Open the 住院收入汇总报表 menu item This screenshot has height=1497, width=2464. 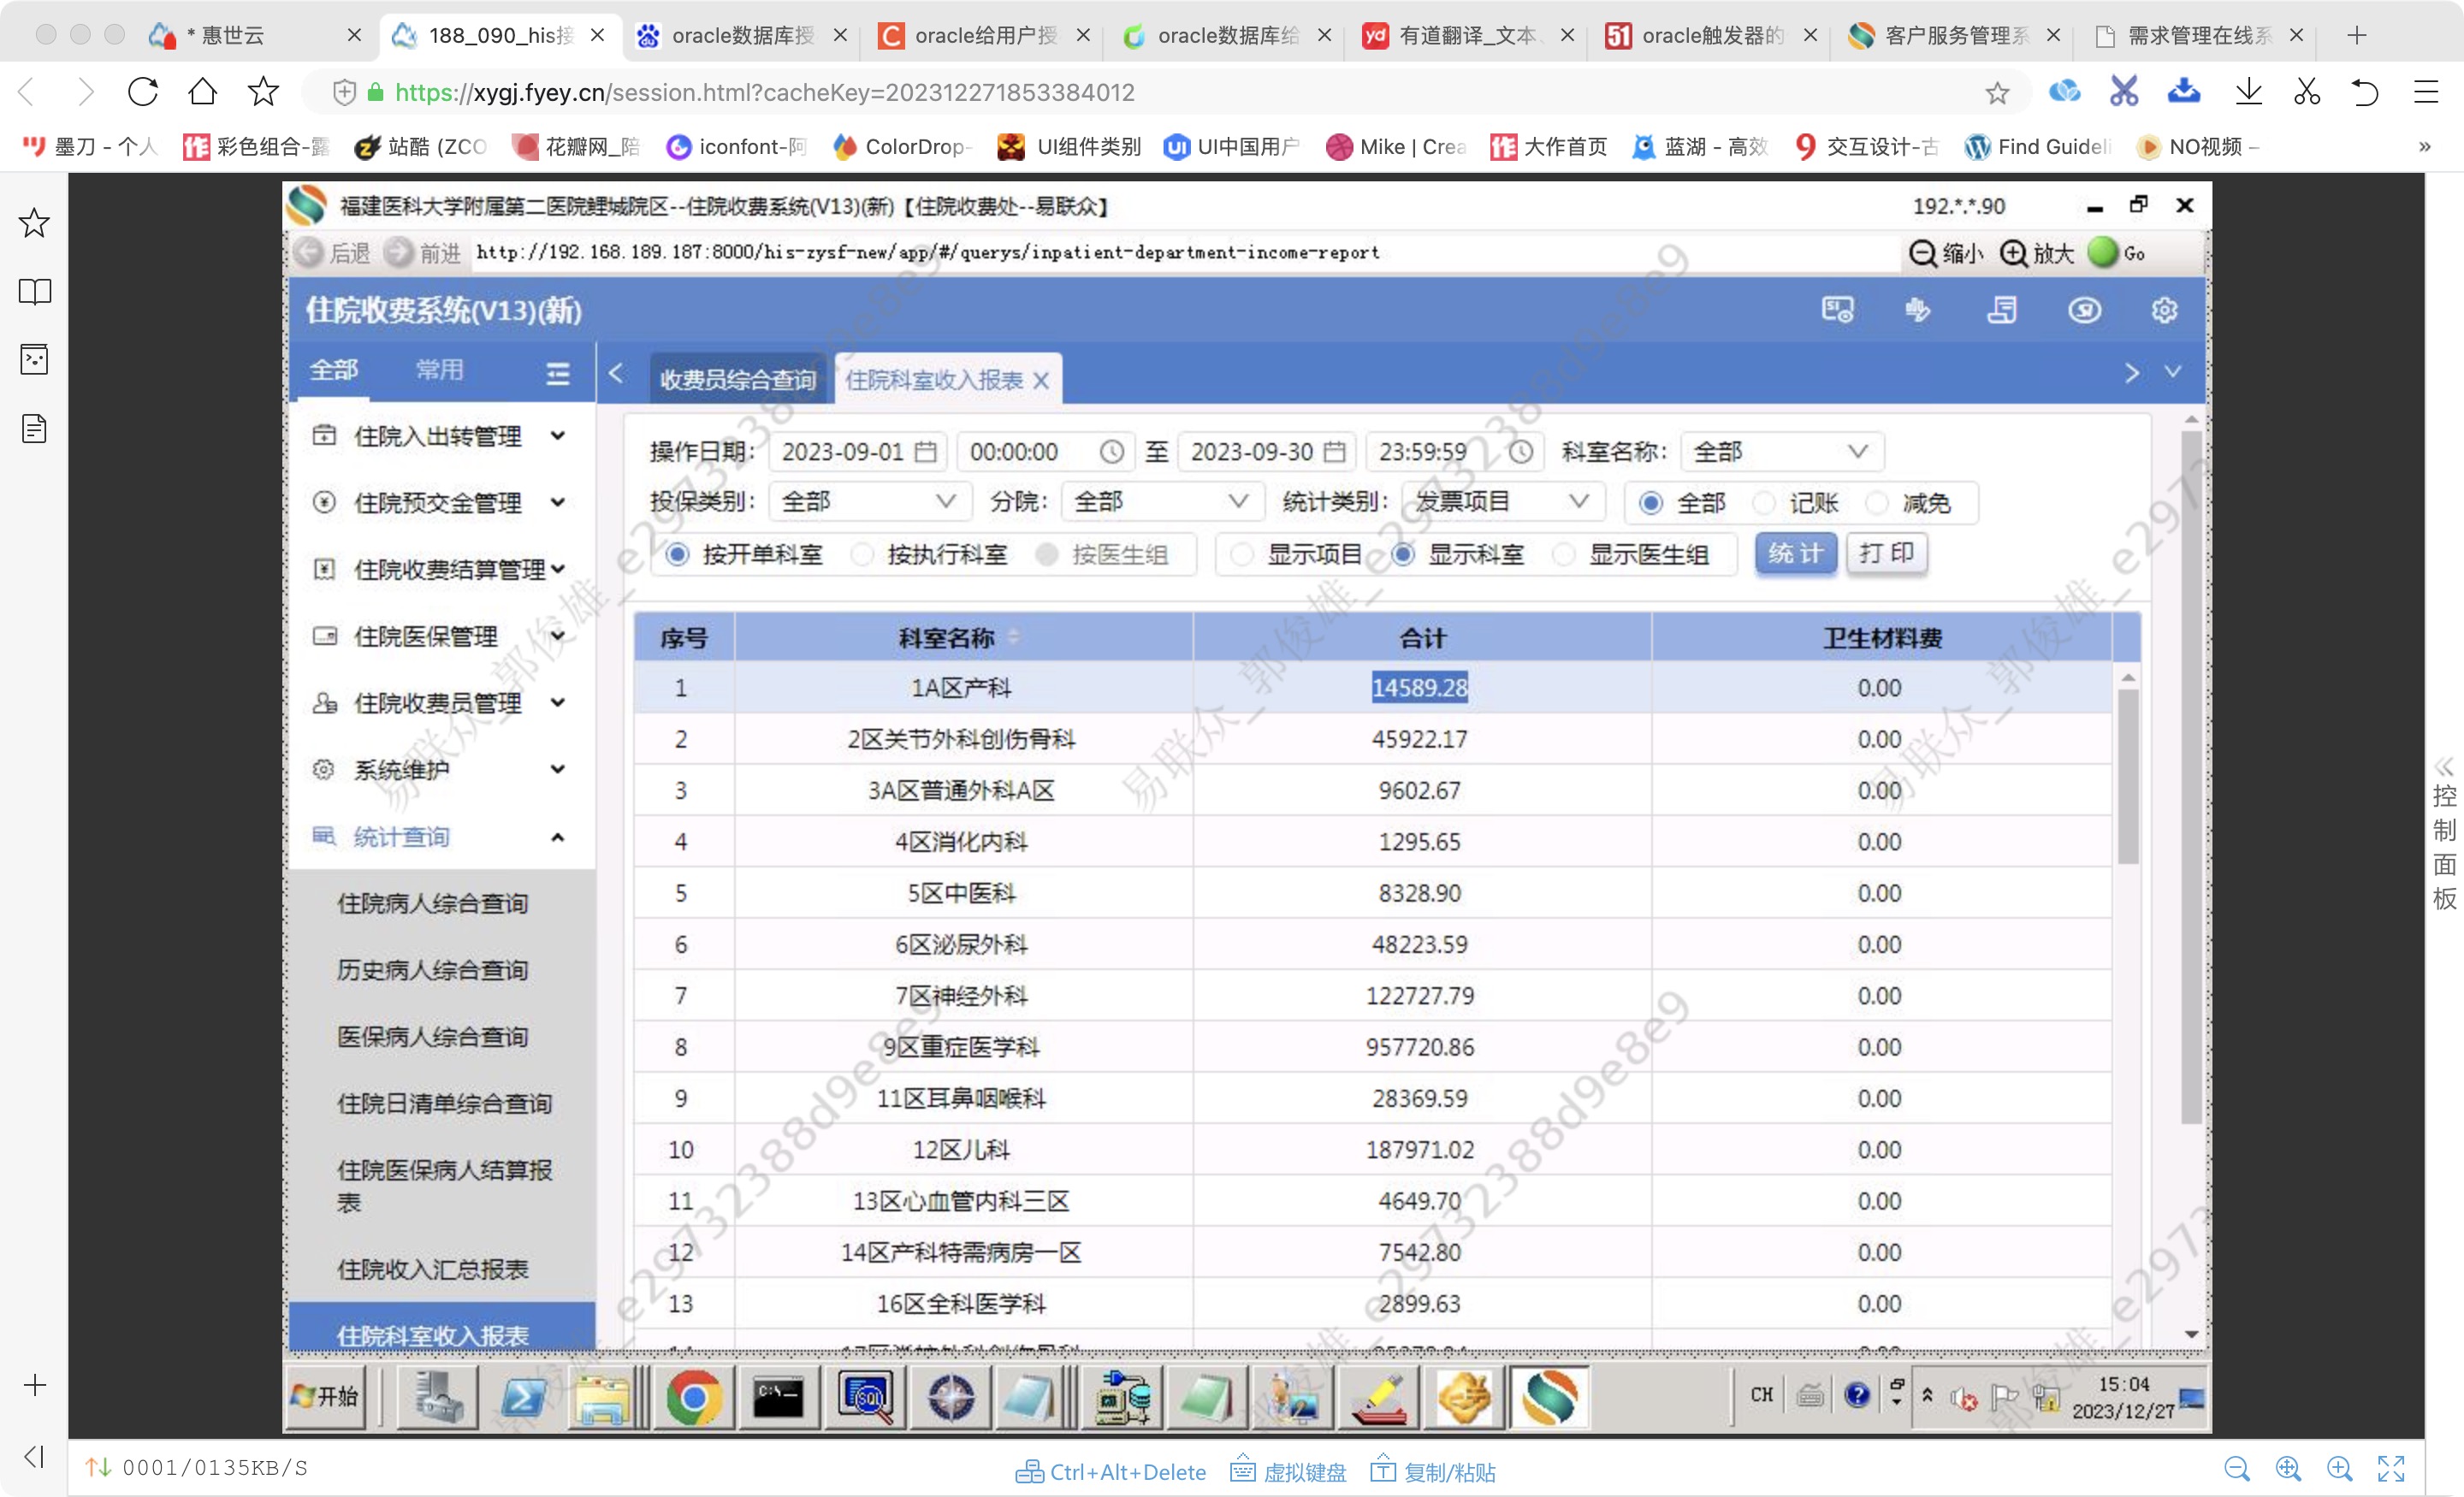point(432,1269)
